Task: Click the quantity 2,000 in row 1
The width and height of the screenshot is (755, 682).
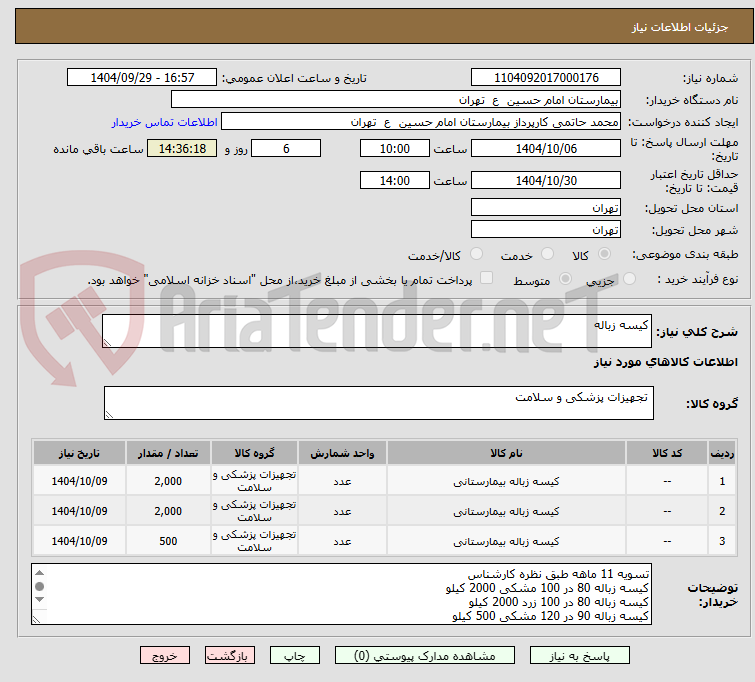Action: (x=168, y=481)
